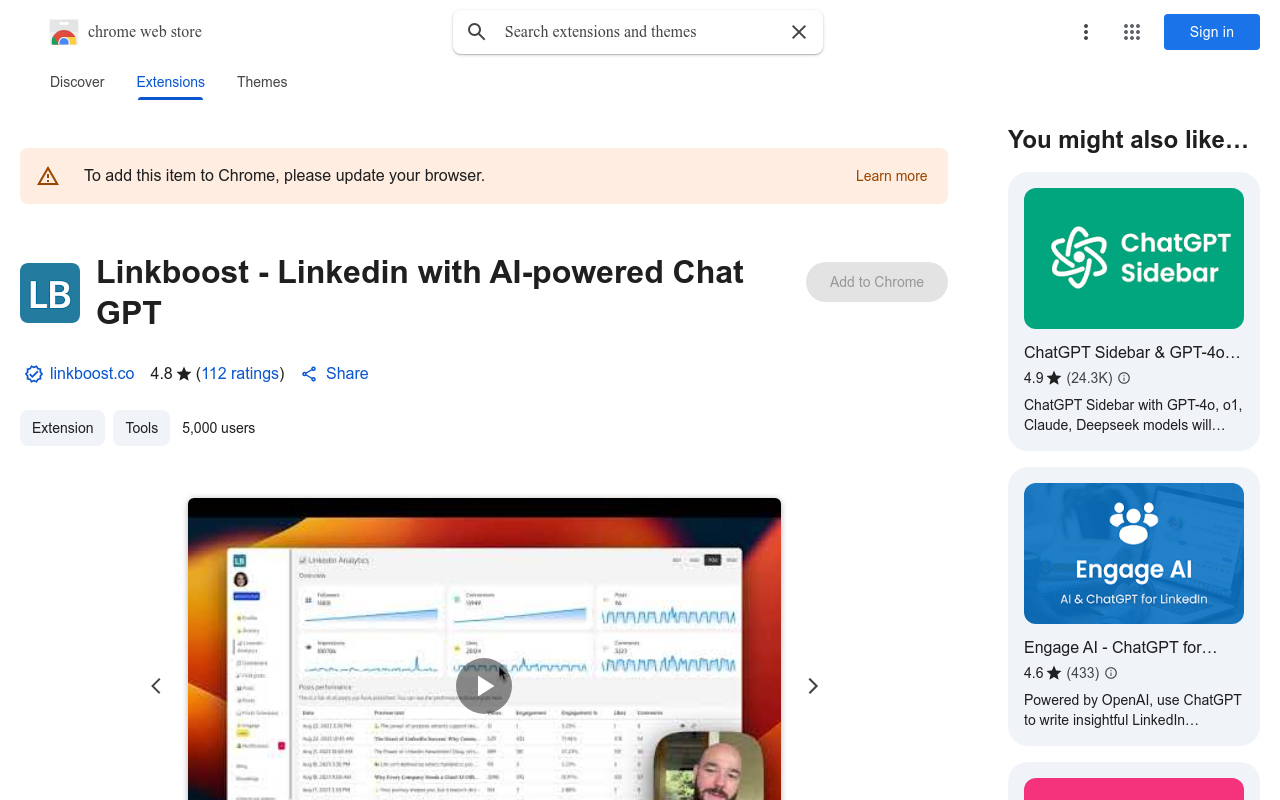
Task: Select the Extension category chip
Action: click(62, 428)
